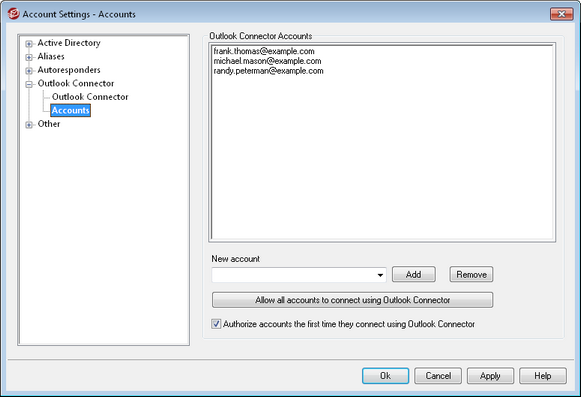Click the Add button
This screenshot has width=581, height=397.
click(x=414, y=275)
